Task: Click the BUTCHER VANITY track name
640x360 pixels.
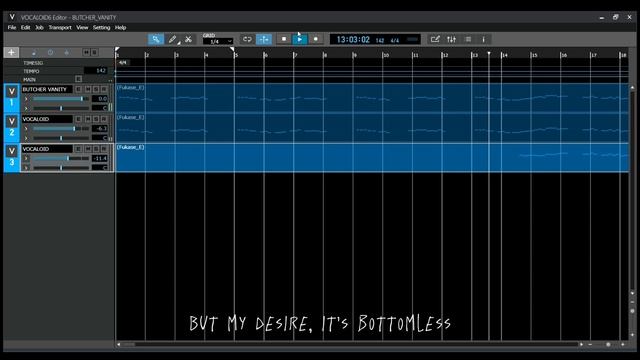Action: 47,89
